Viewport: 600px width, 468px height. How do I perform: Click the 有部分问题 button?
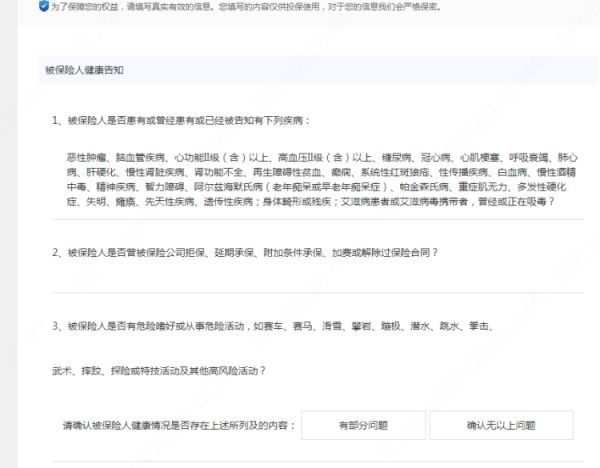pyautogui.click(x=363, y=425)
